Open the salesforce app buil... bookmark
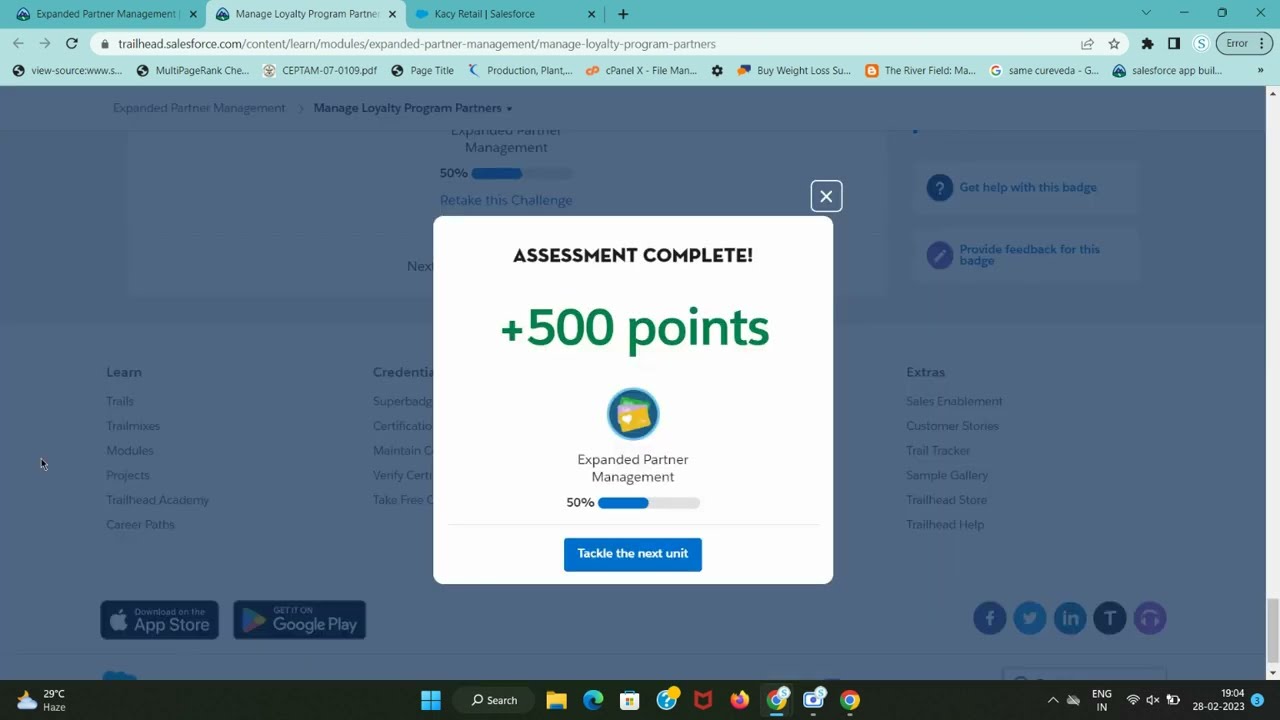Viewport: 1280px width, 720px height. pos(1167,71)
